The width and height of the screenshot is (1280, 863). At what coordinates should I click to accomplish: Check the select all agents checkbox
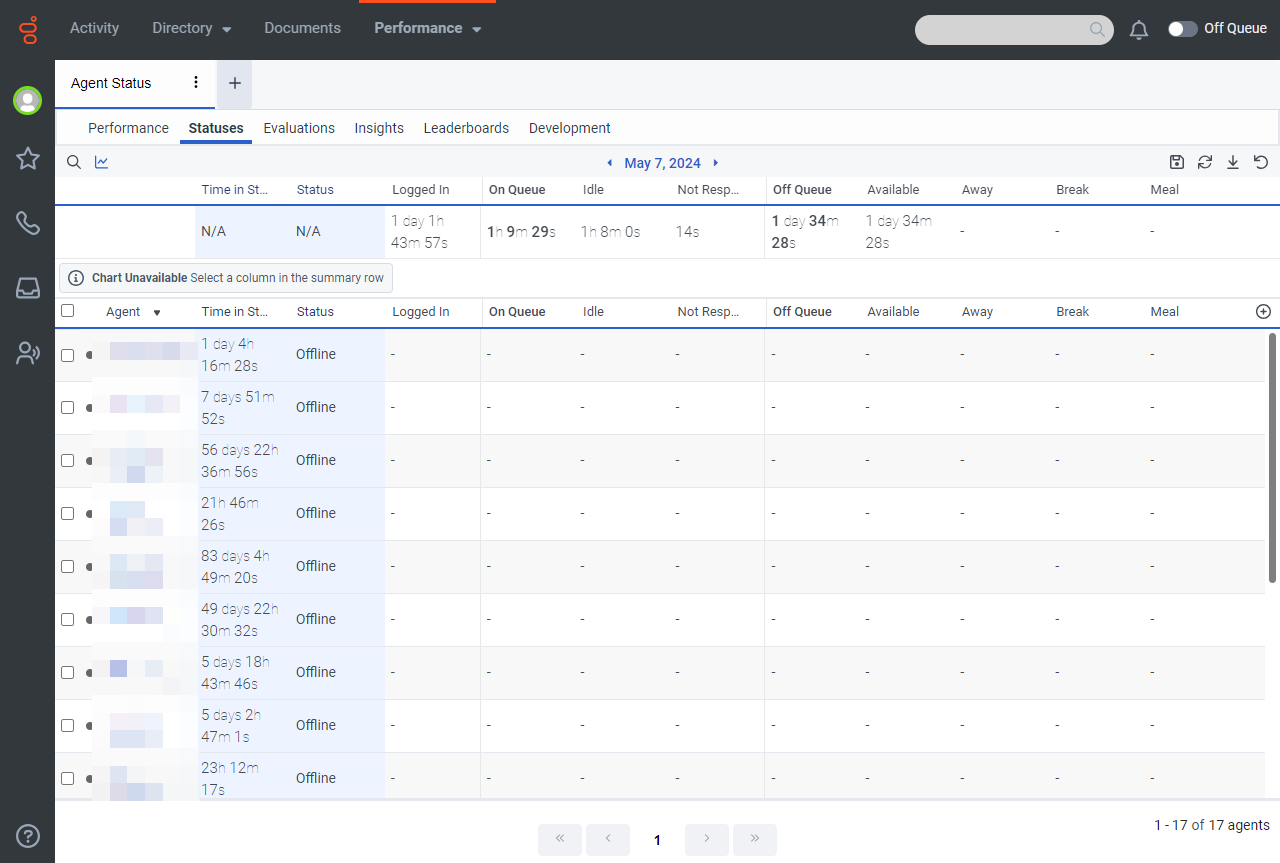(x=68, y=311)
